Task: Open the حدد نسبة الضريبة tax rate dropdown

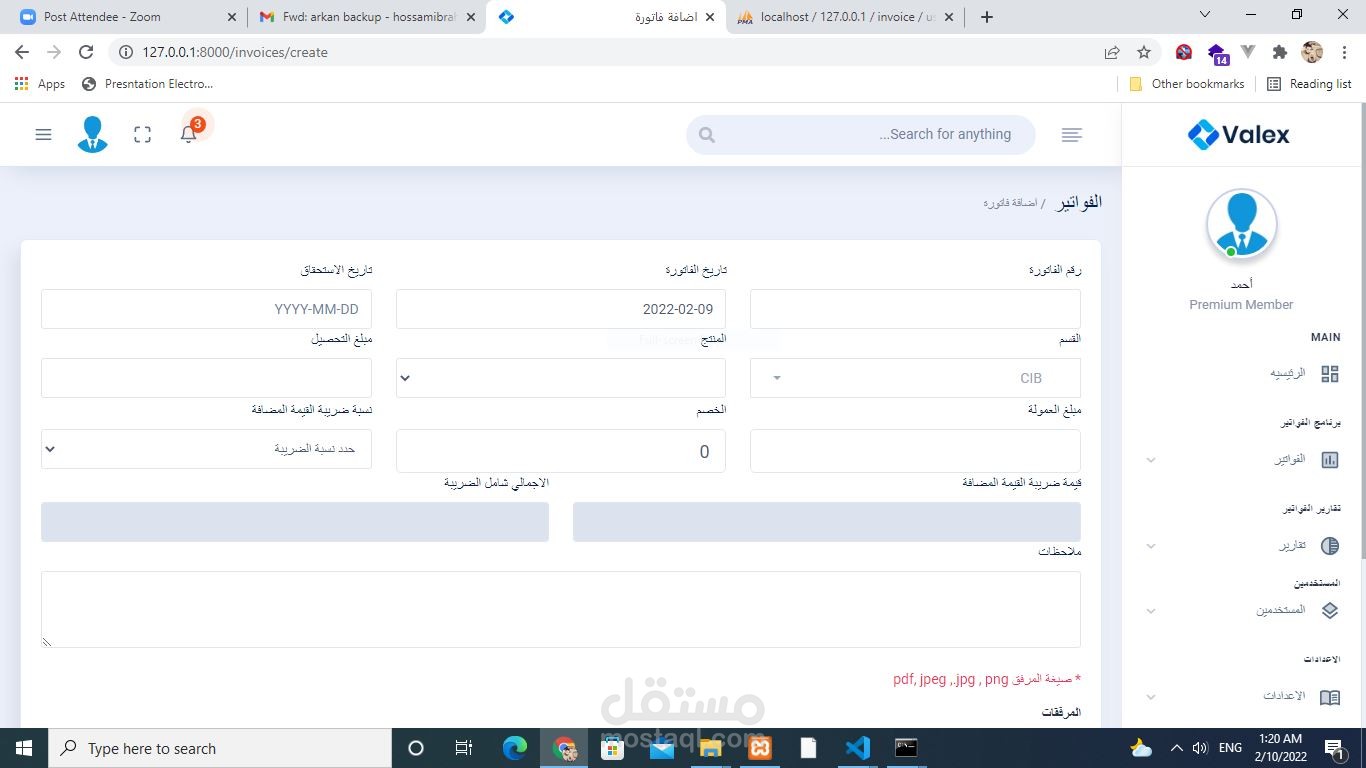Action: 206,449
